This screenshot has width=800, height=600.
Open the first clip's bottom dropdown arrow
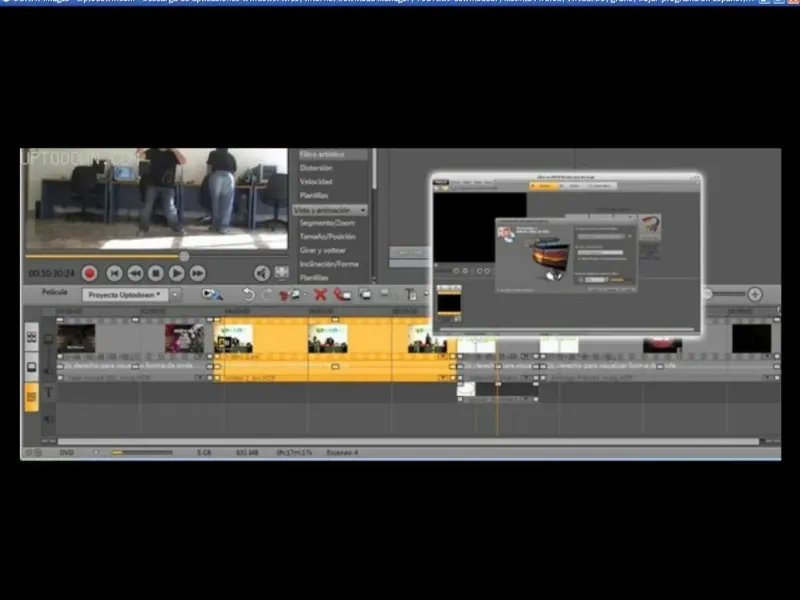coord(200,378)
